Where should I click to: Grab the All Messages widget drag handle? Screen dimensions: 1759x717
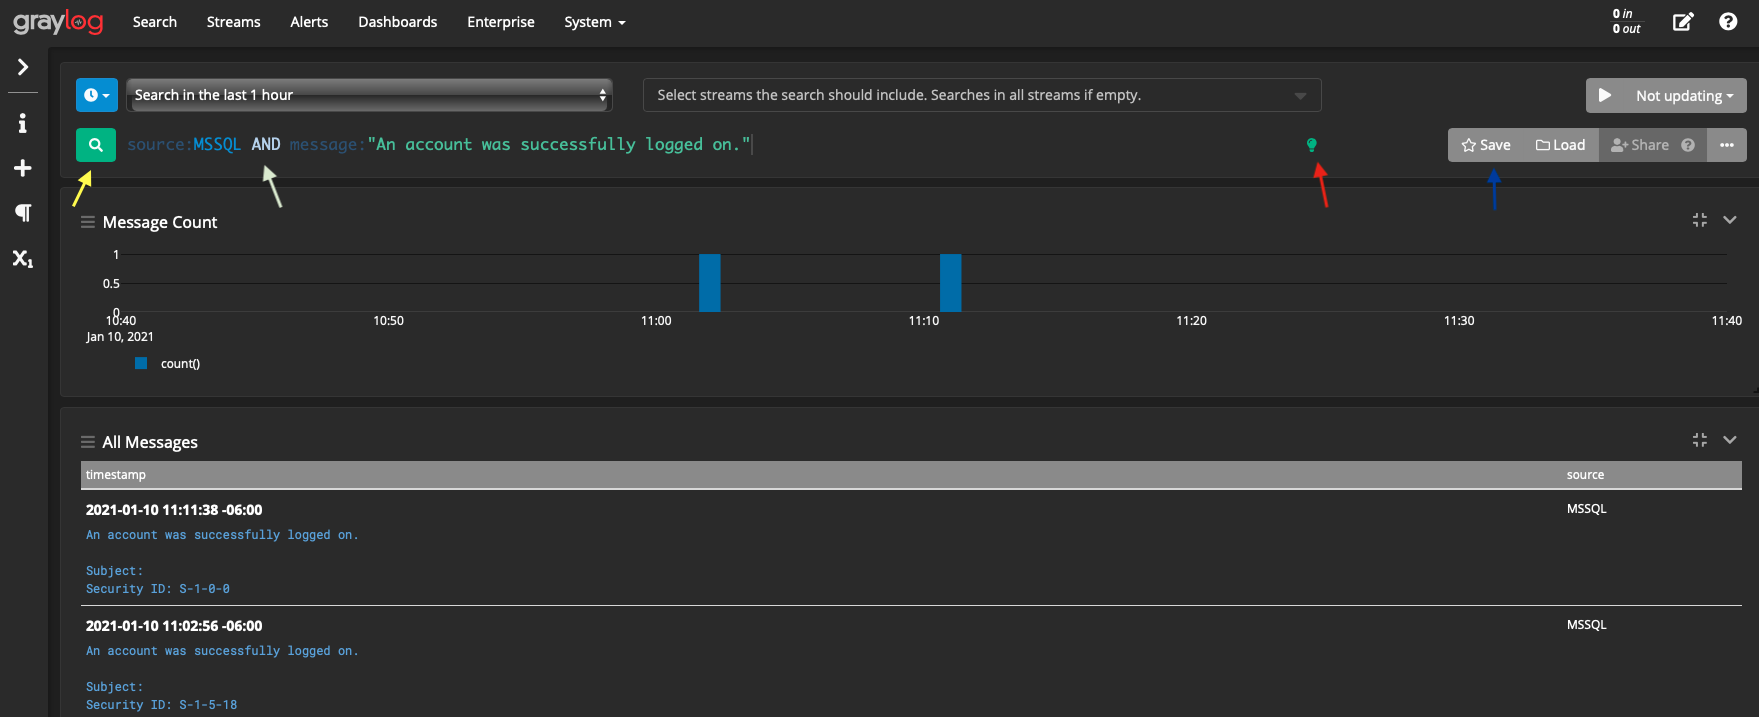click(88, 442)
